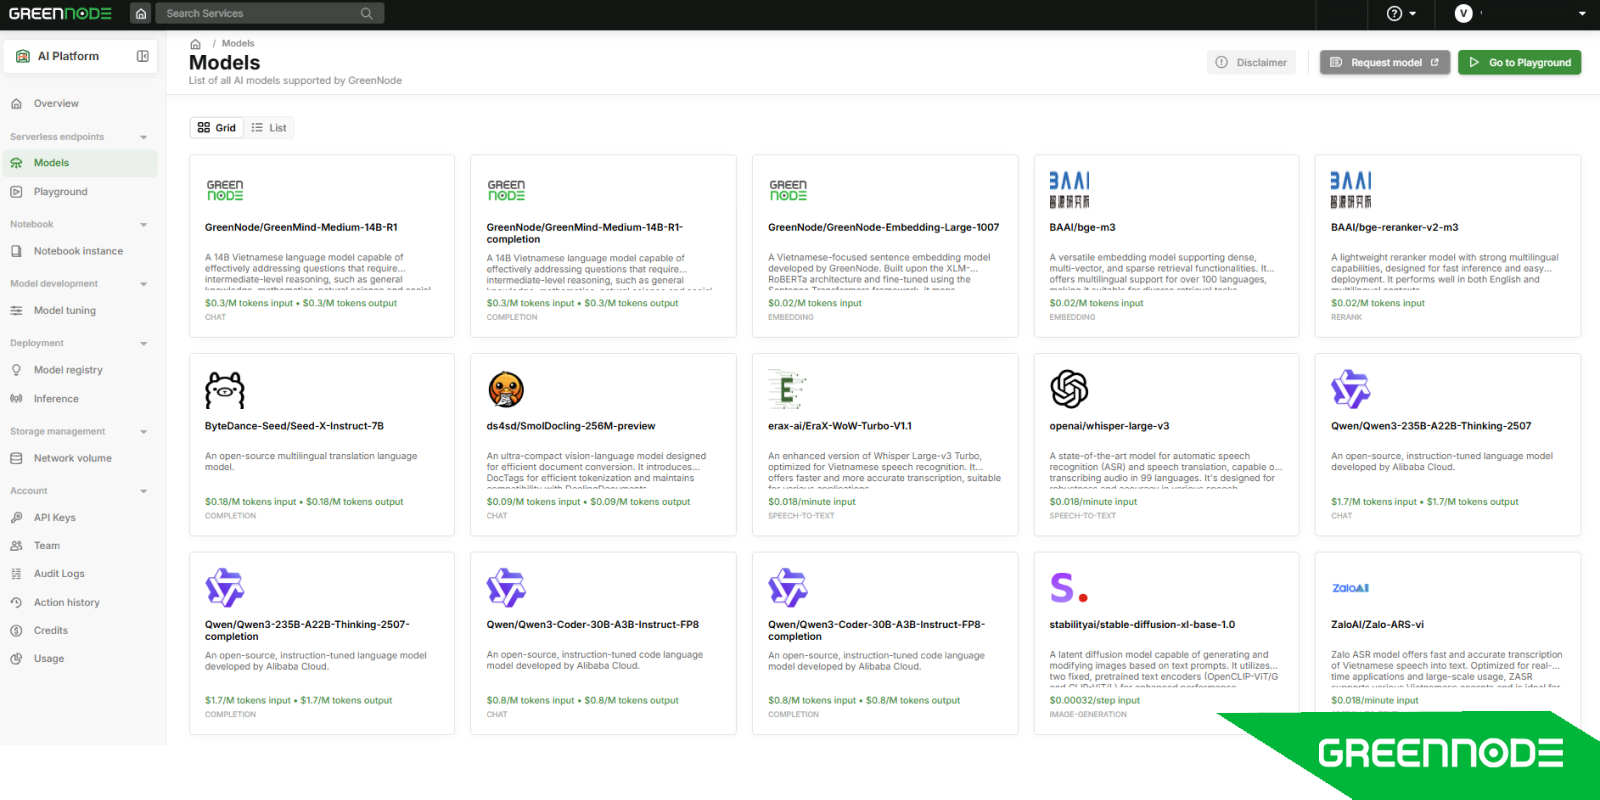Collapse the Notebook section
The image size is (1600, 800).
[x=143, y=225]
